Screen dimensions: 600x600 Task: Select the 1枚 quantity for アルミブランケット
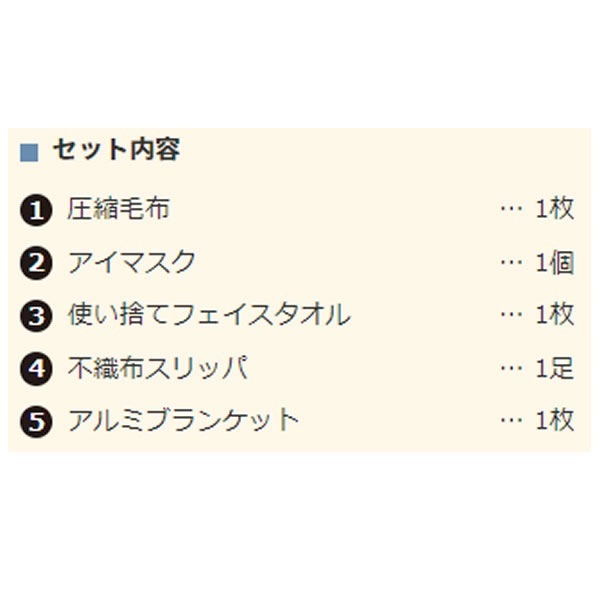click(x=555, y=420)
